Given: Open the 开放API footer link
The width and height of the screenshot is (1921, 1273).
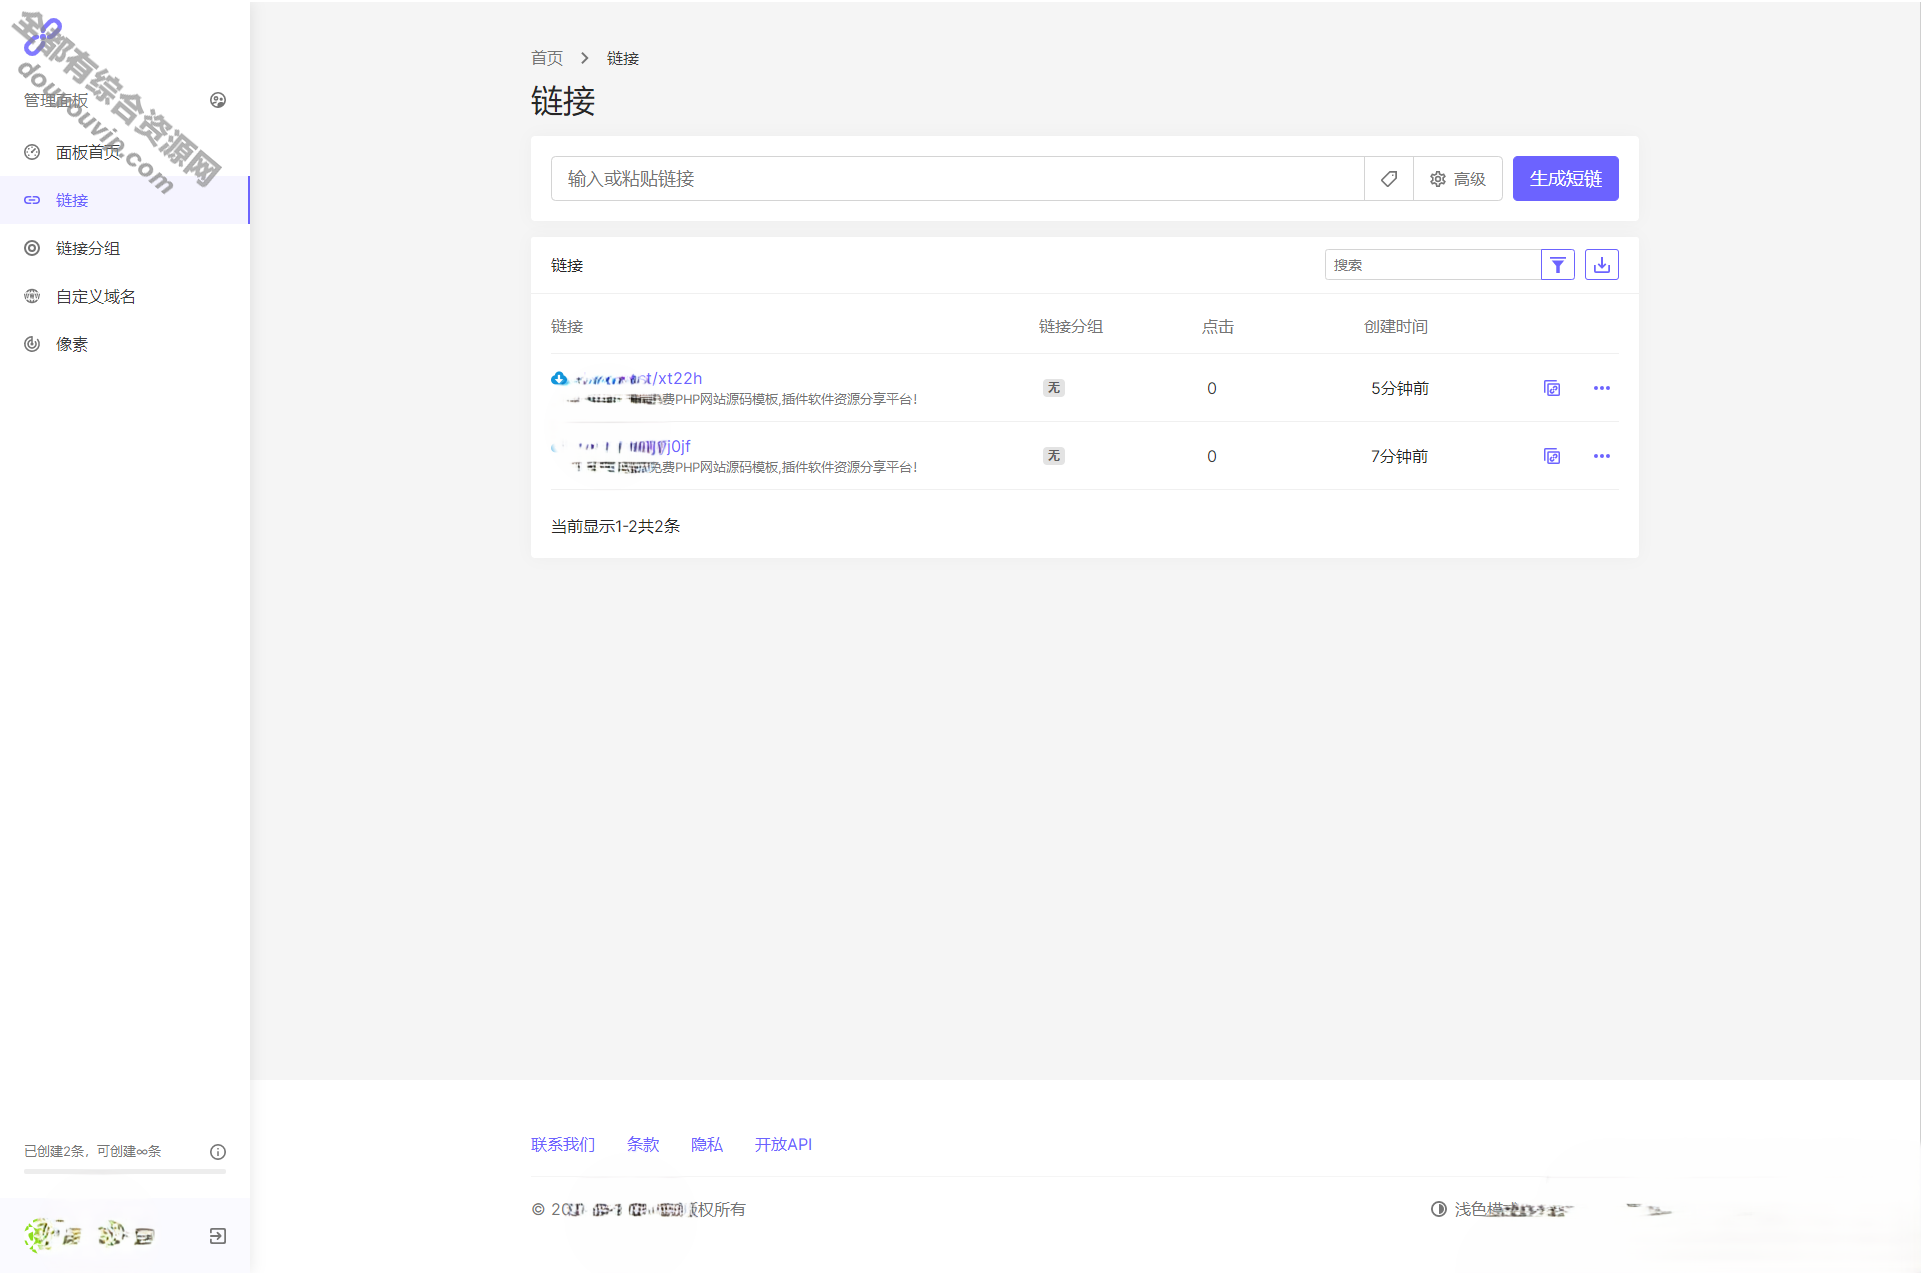Looking at the screenshot, I should 783,1144.
